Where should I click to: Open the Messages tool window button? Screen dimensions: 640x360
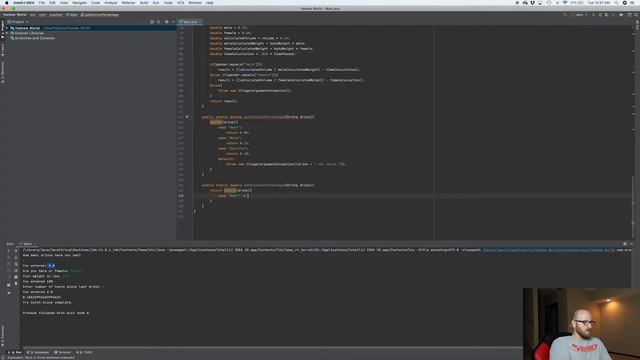coord(38,352)
